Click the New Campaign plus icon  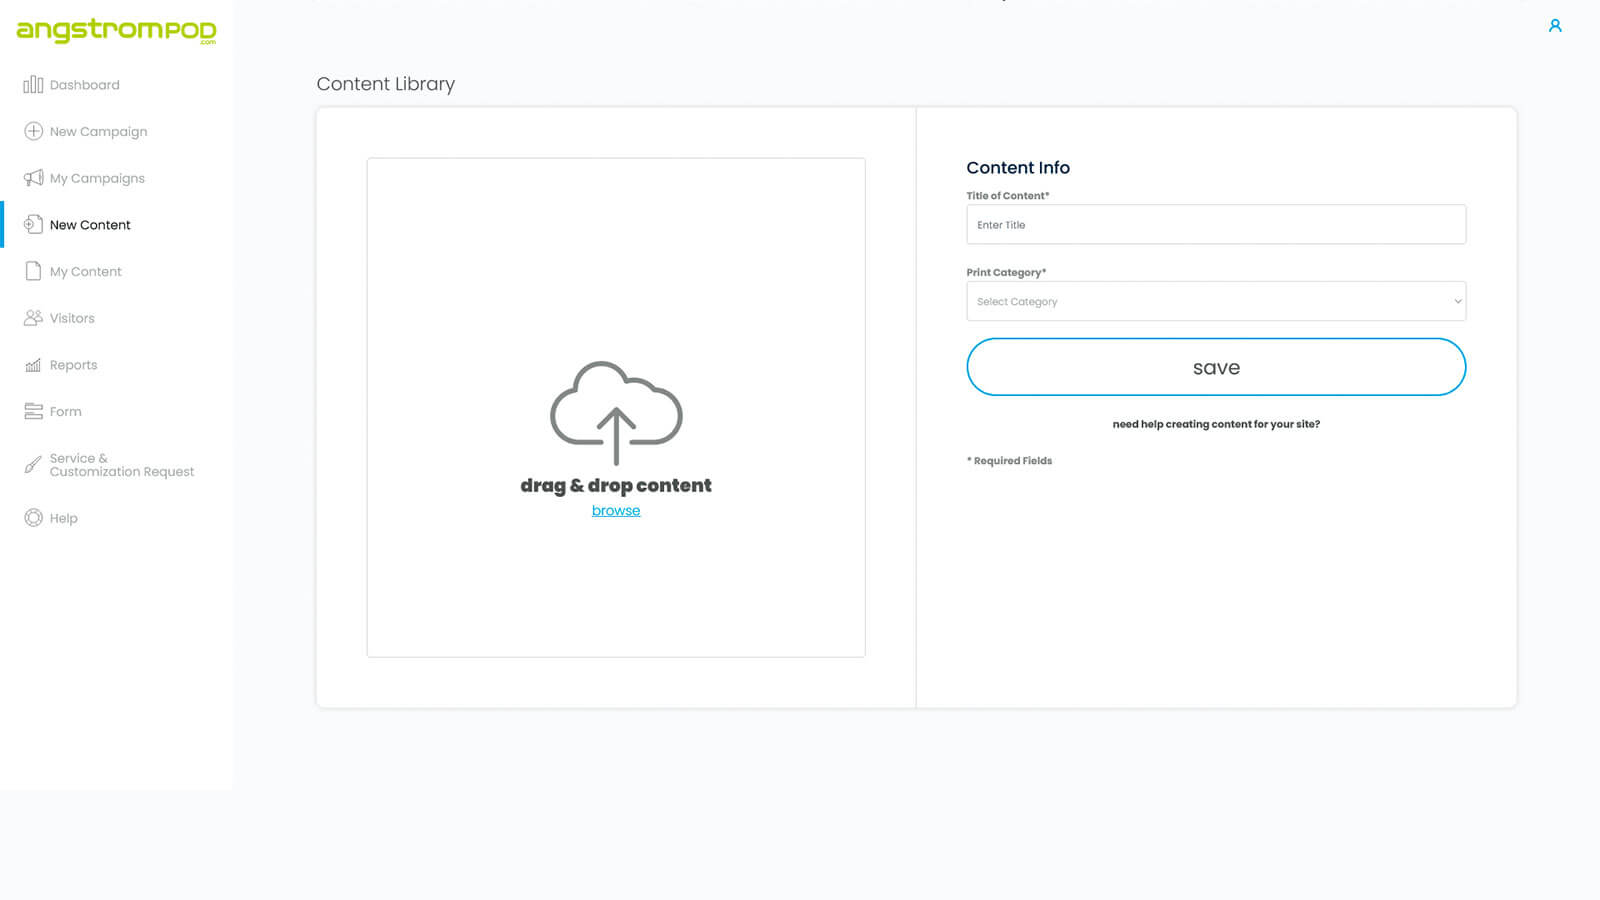click(x=33, y=131)
